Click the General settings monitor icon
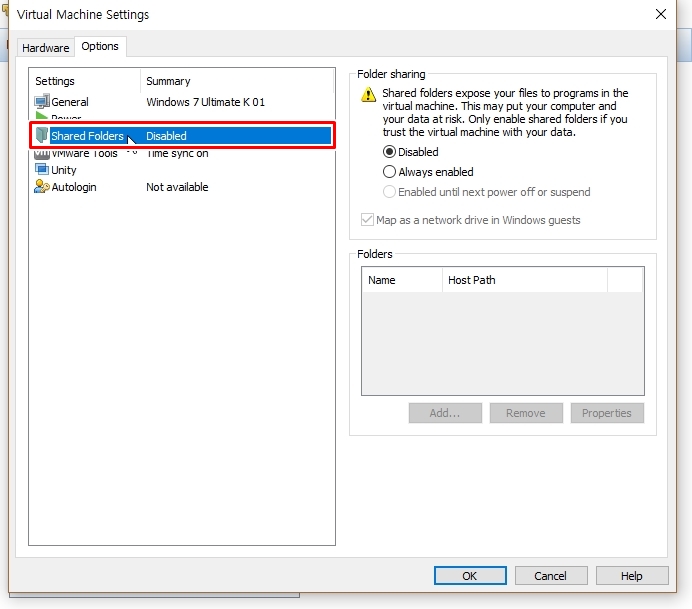 pos(42,102)
